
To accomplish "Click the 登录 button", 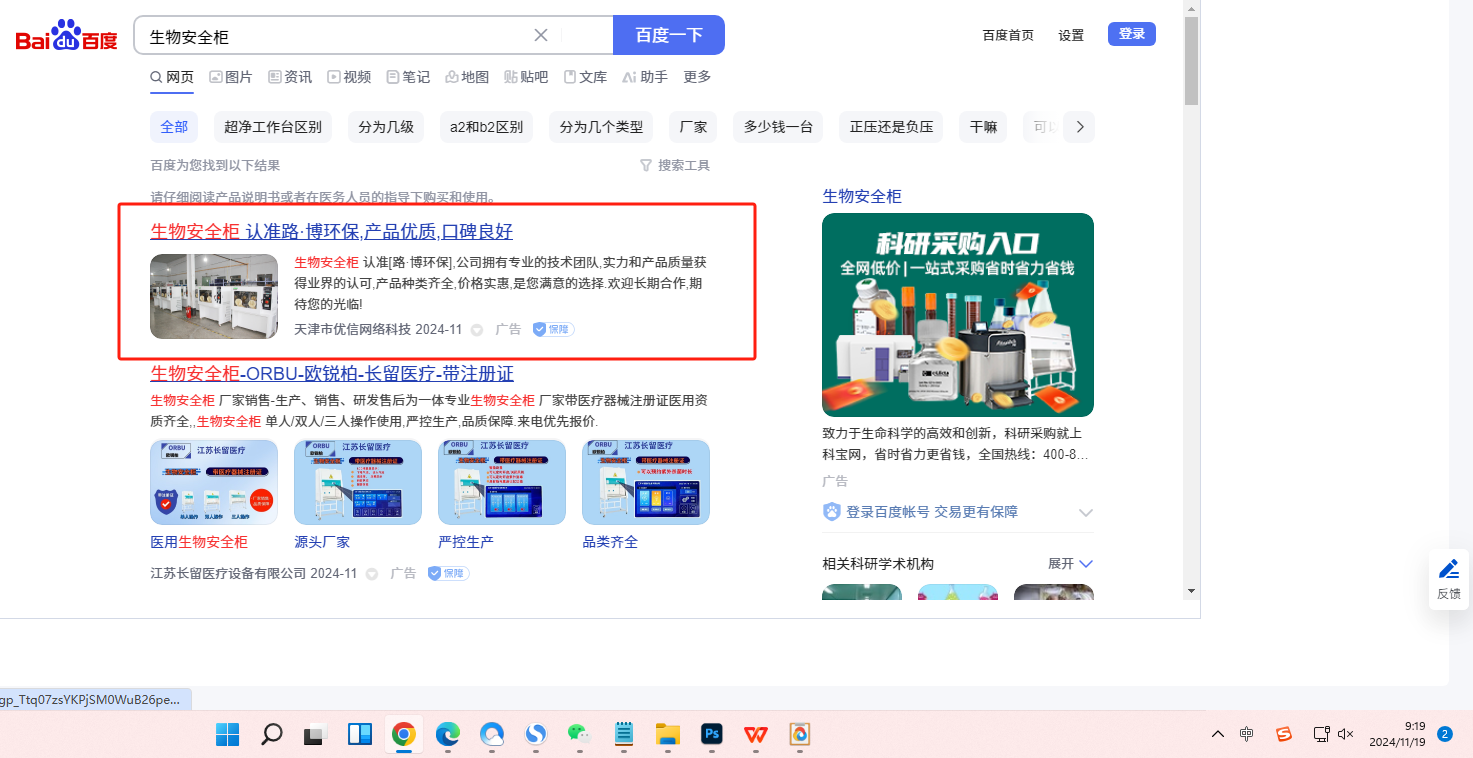I will click(x=1132, y=34).
